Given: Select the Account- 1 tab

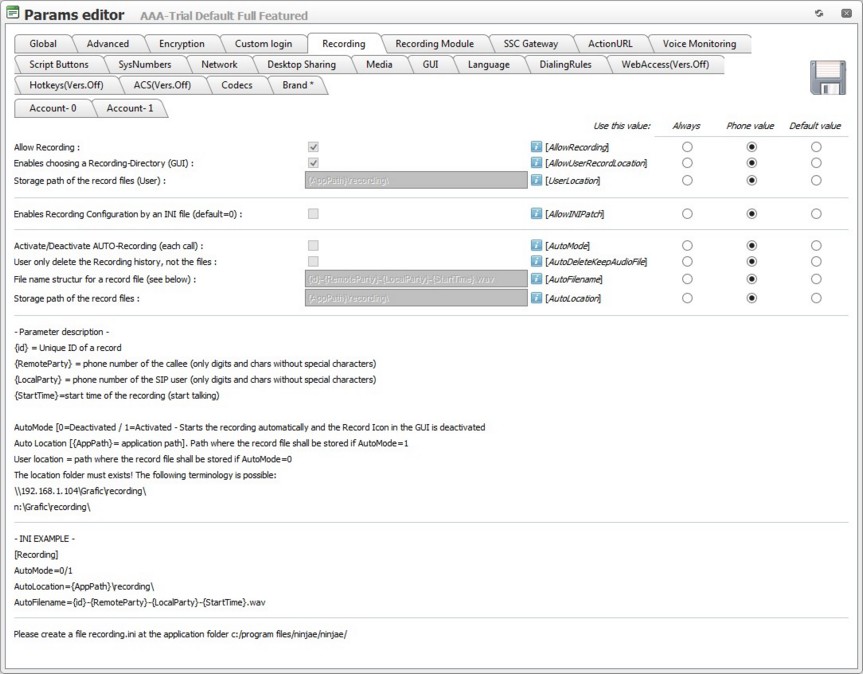Looking at the screenshot, I should click(130, 108).
